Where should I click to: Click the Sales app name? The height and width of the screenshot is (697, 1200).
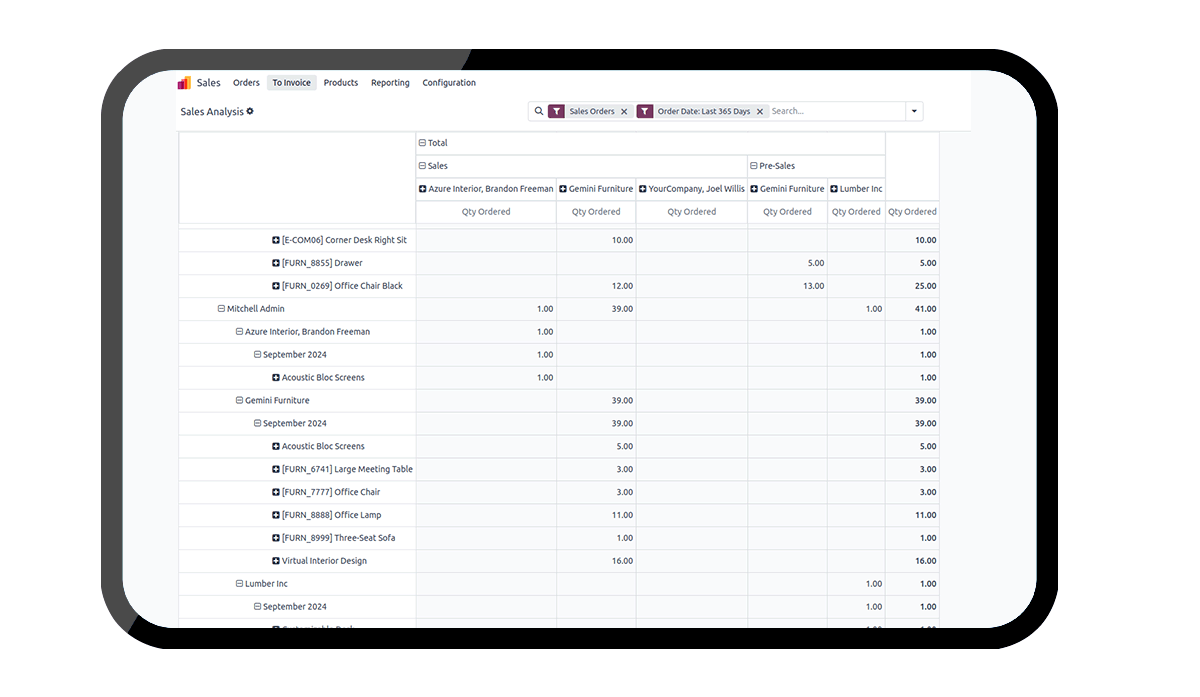208,83
